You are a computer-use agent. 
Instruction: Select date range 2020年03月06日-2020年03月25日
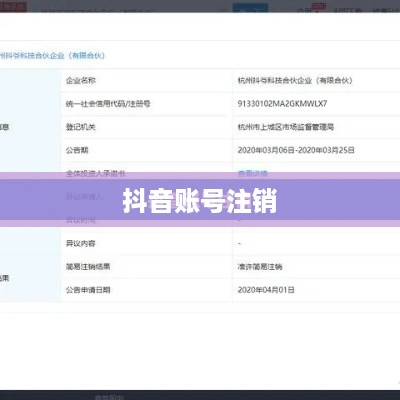point(296,150)
